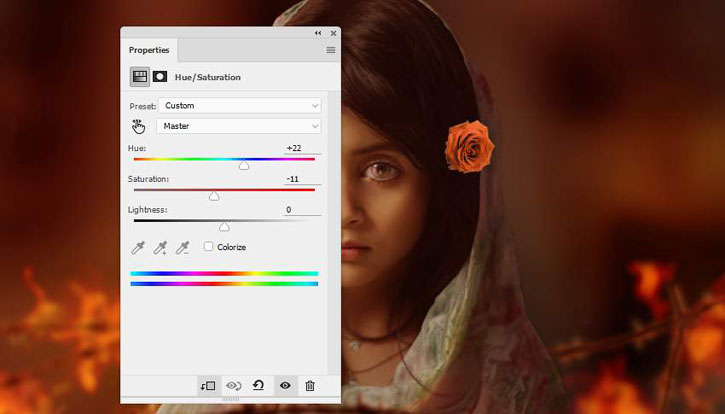Select the Subtract from Sample eyedropper

182,248
